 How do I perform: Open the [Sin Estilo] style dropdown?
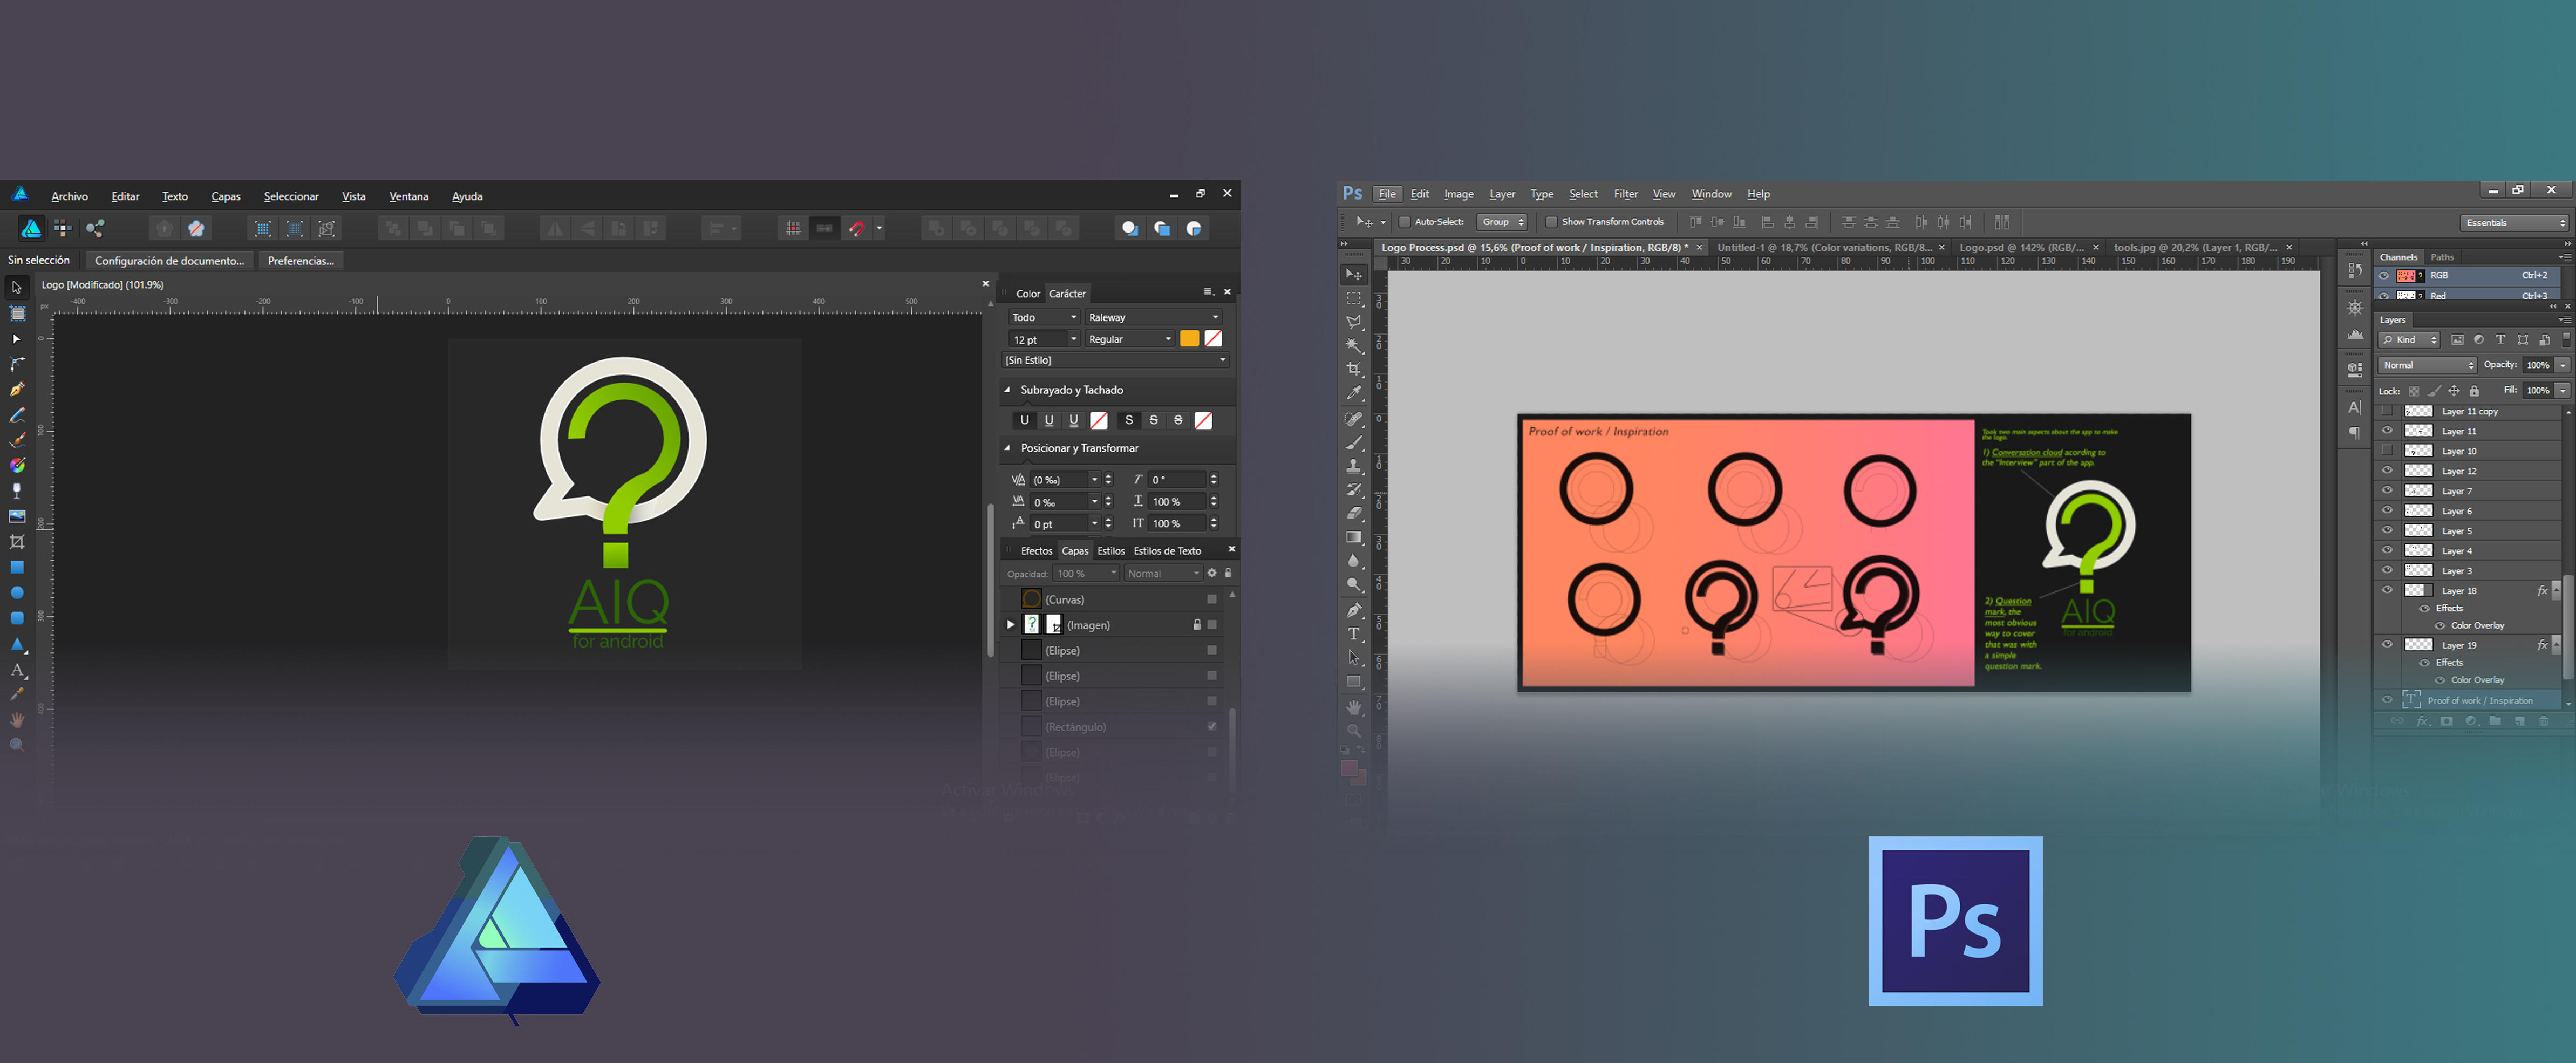pyautogui.click(x=1115, y=360)
